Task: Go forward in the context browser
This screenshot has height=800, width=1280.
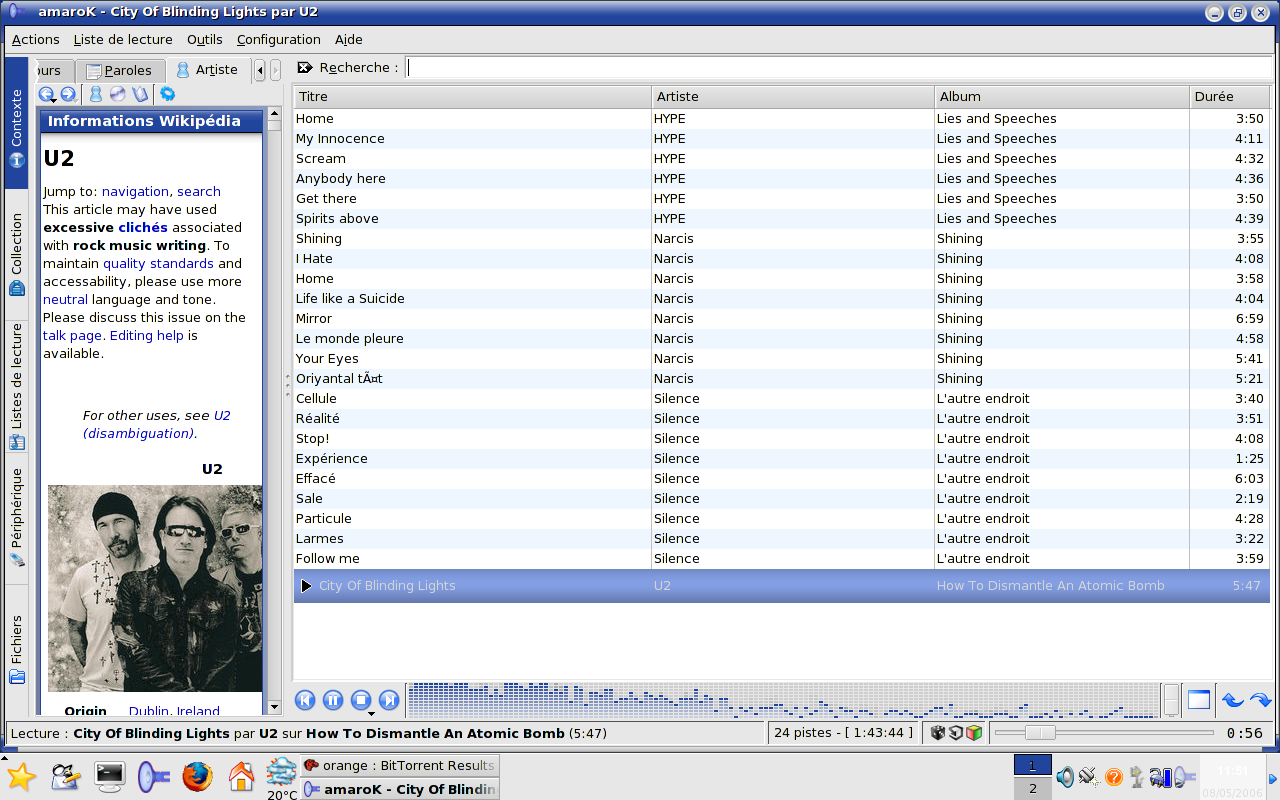Action: click(x=68, y=94)
